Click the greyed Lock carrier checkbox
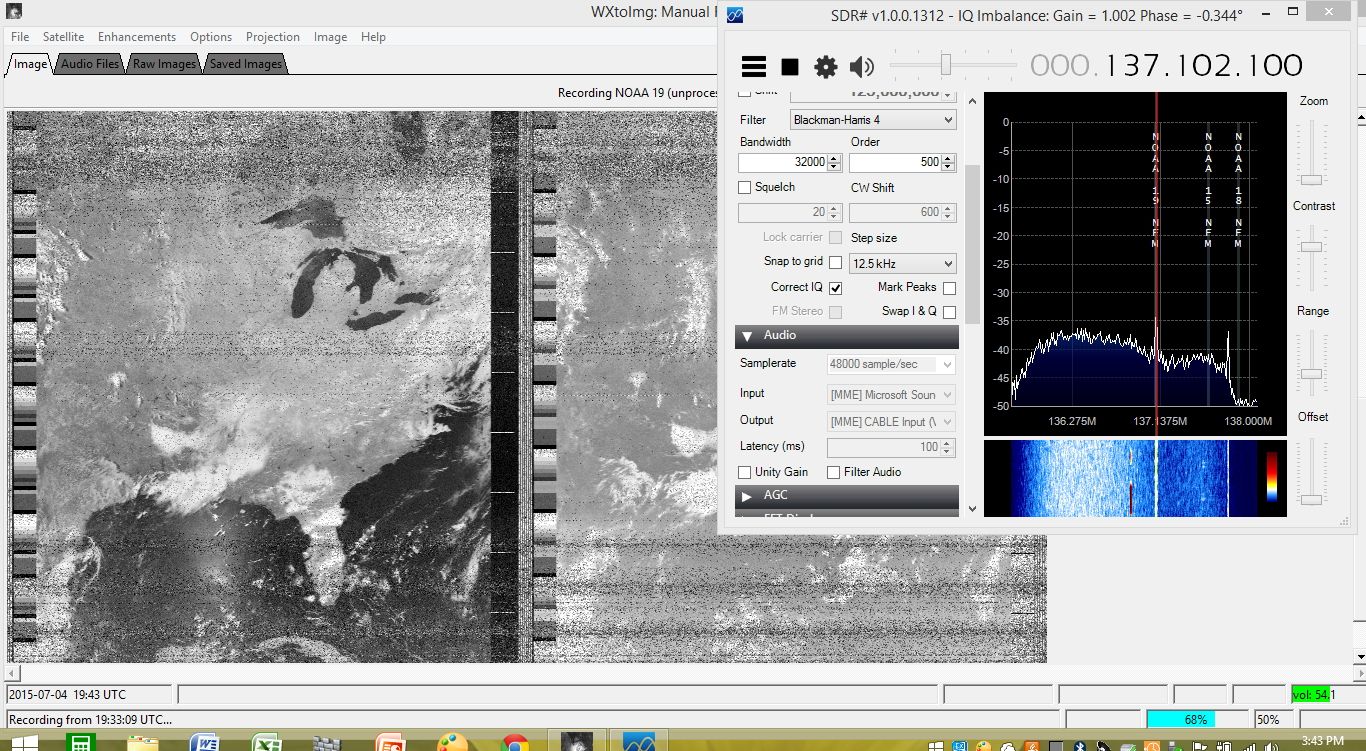This screenshot has width=1366, height=751. tap(835, 237)
